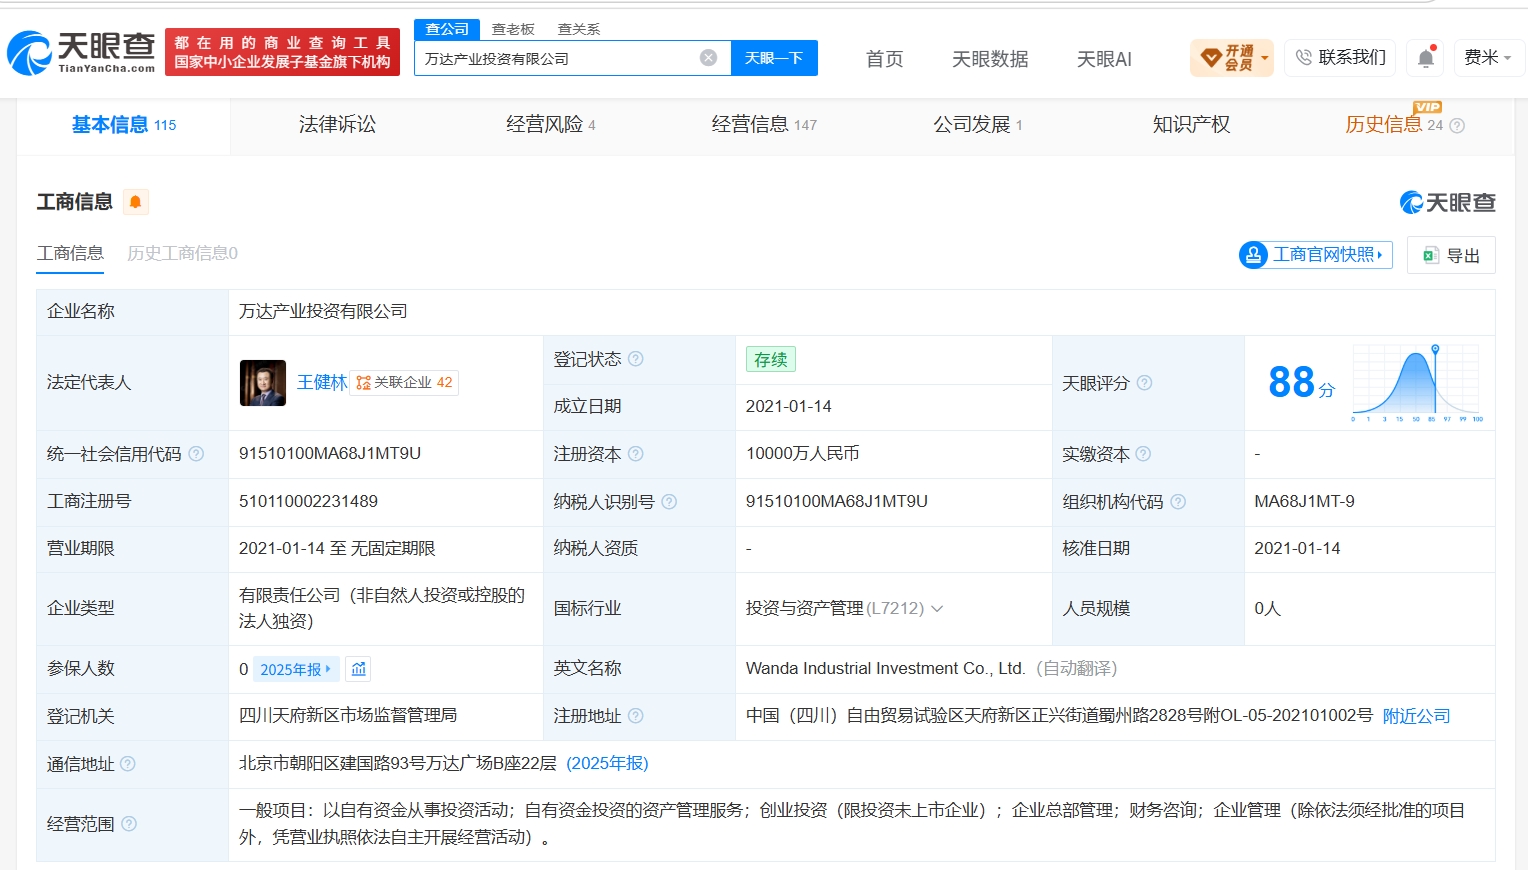Screen dimensions: 1528x870
Task: Expand the 投资与资产管理 industry chevron
Action: point(937,609)
